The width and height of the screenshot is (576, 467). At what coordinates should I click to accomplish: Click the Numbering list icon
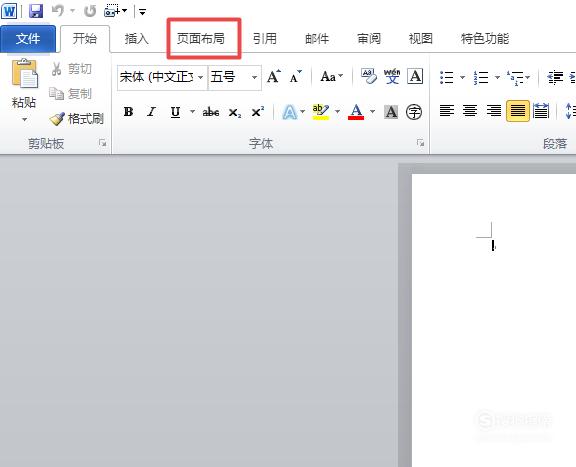pos(481,78)
